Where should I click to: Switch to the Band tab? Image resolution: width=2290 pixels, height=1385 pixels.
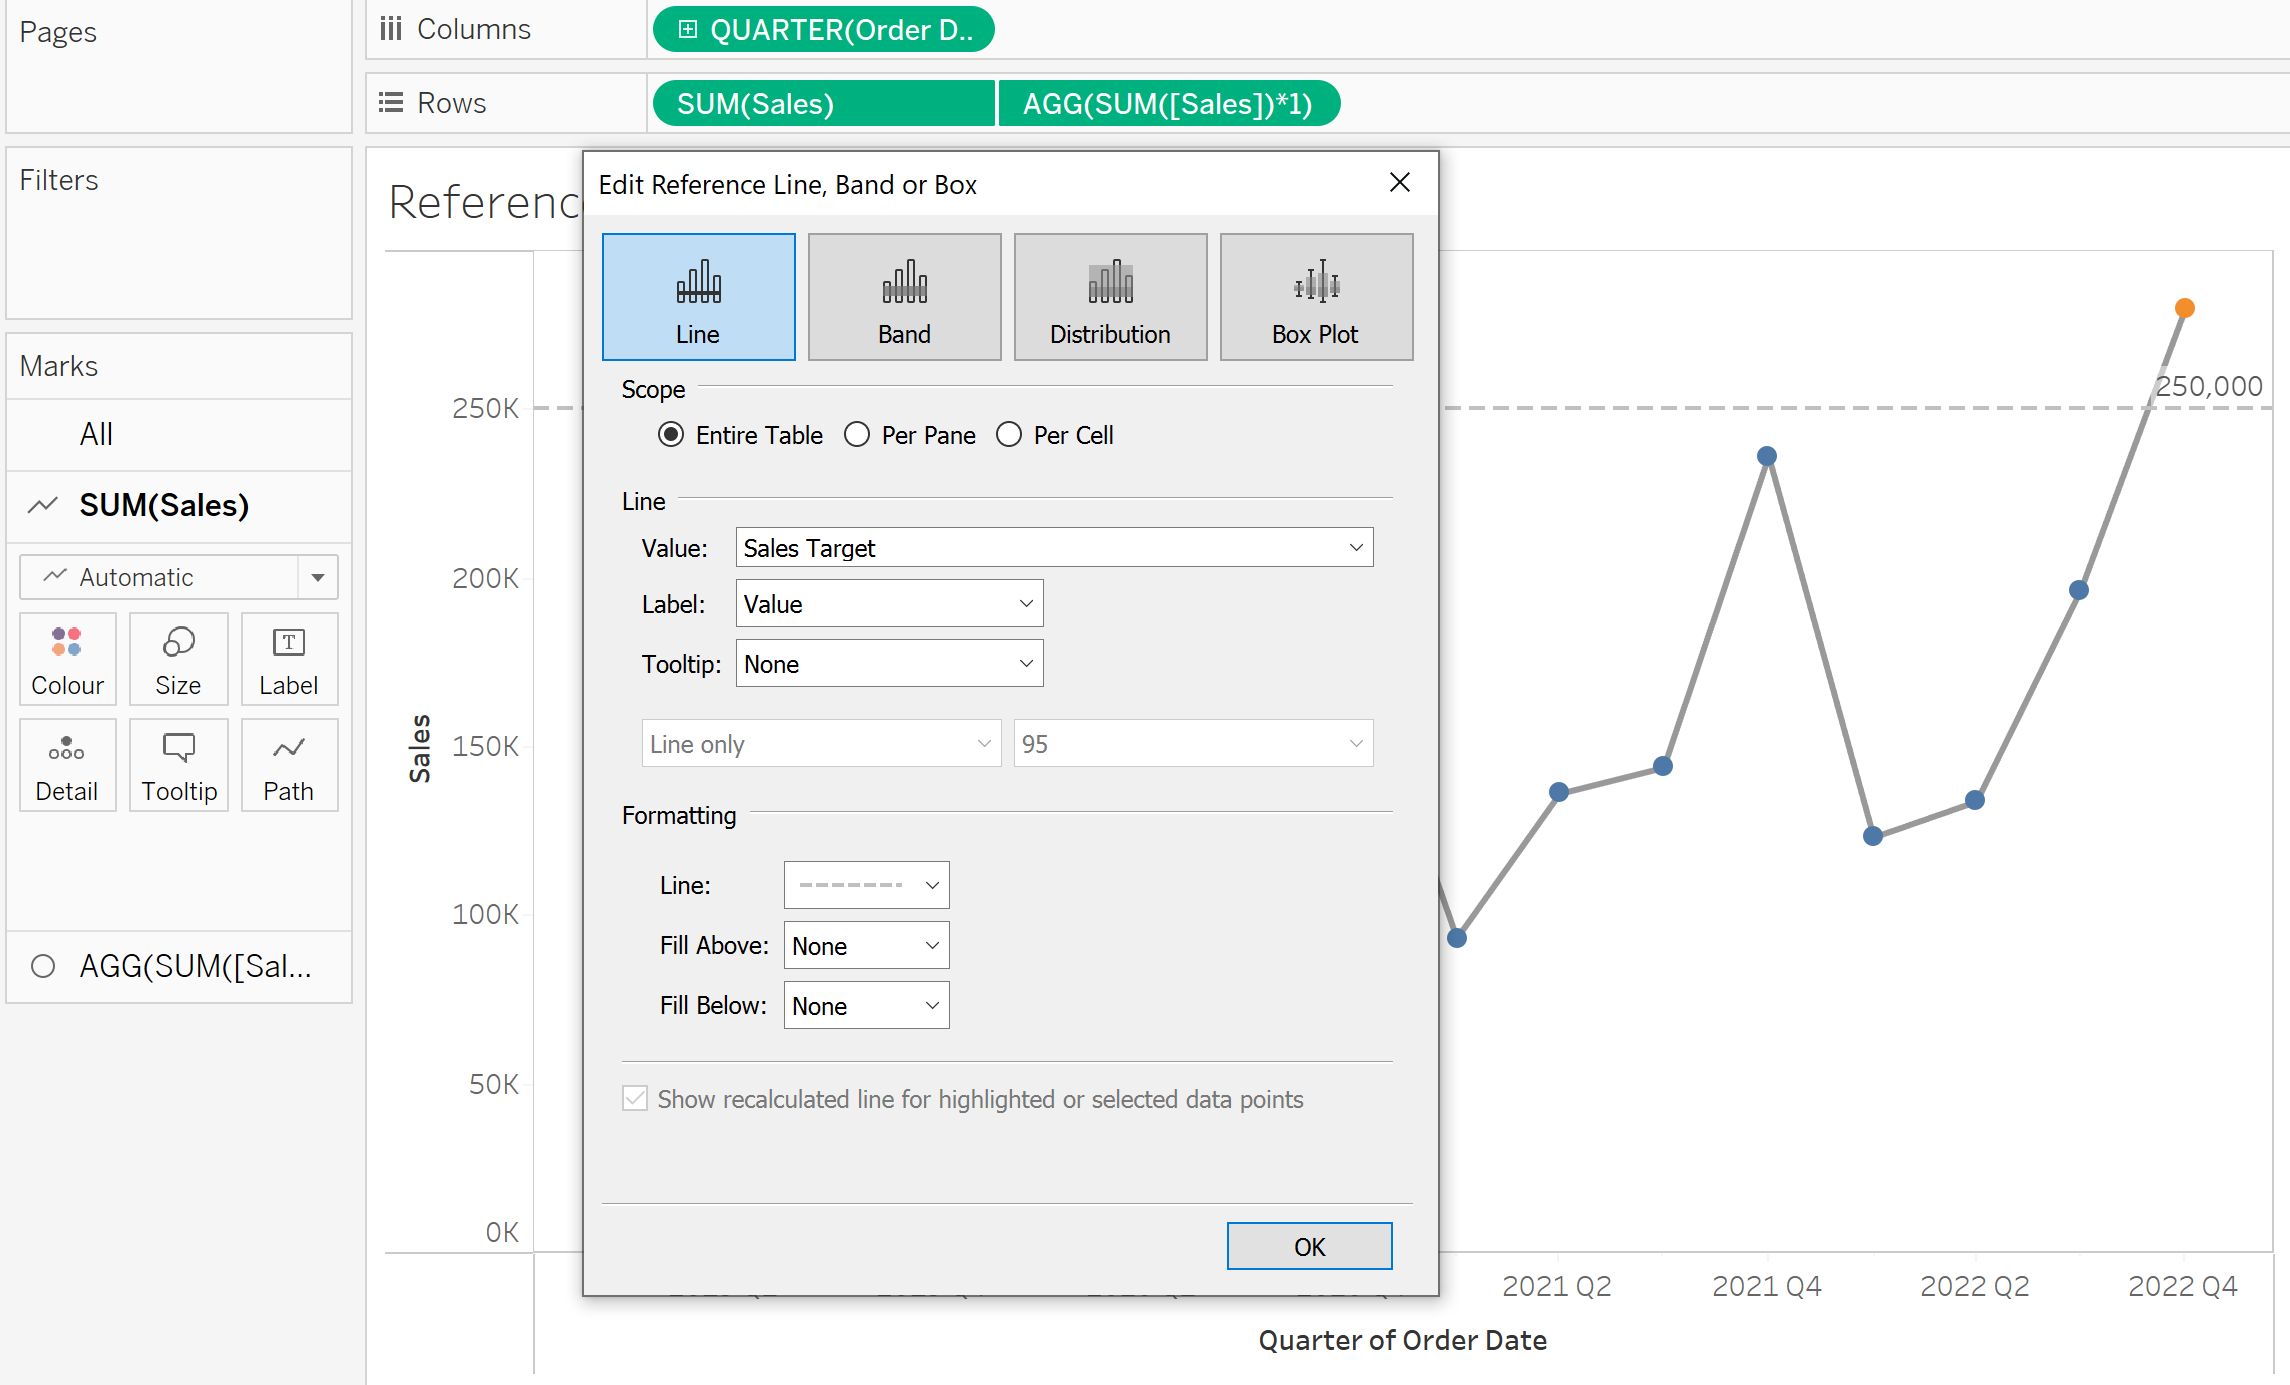(x=903, y=297)
